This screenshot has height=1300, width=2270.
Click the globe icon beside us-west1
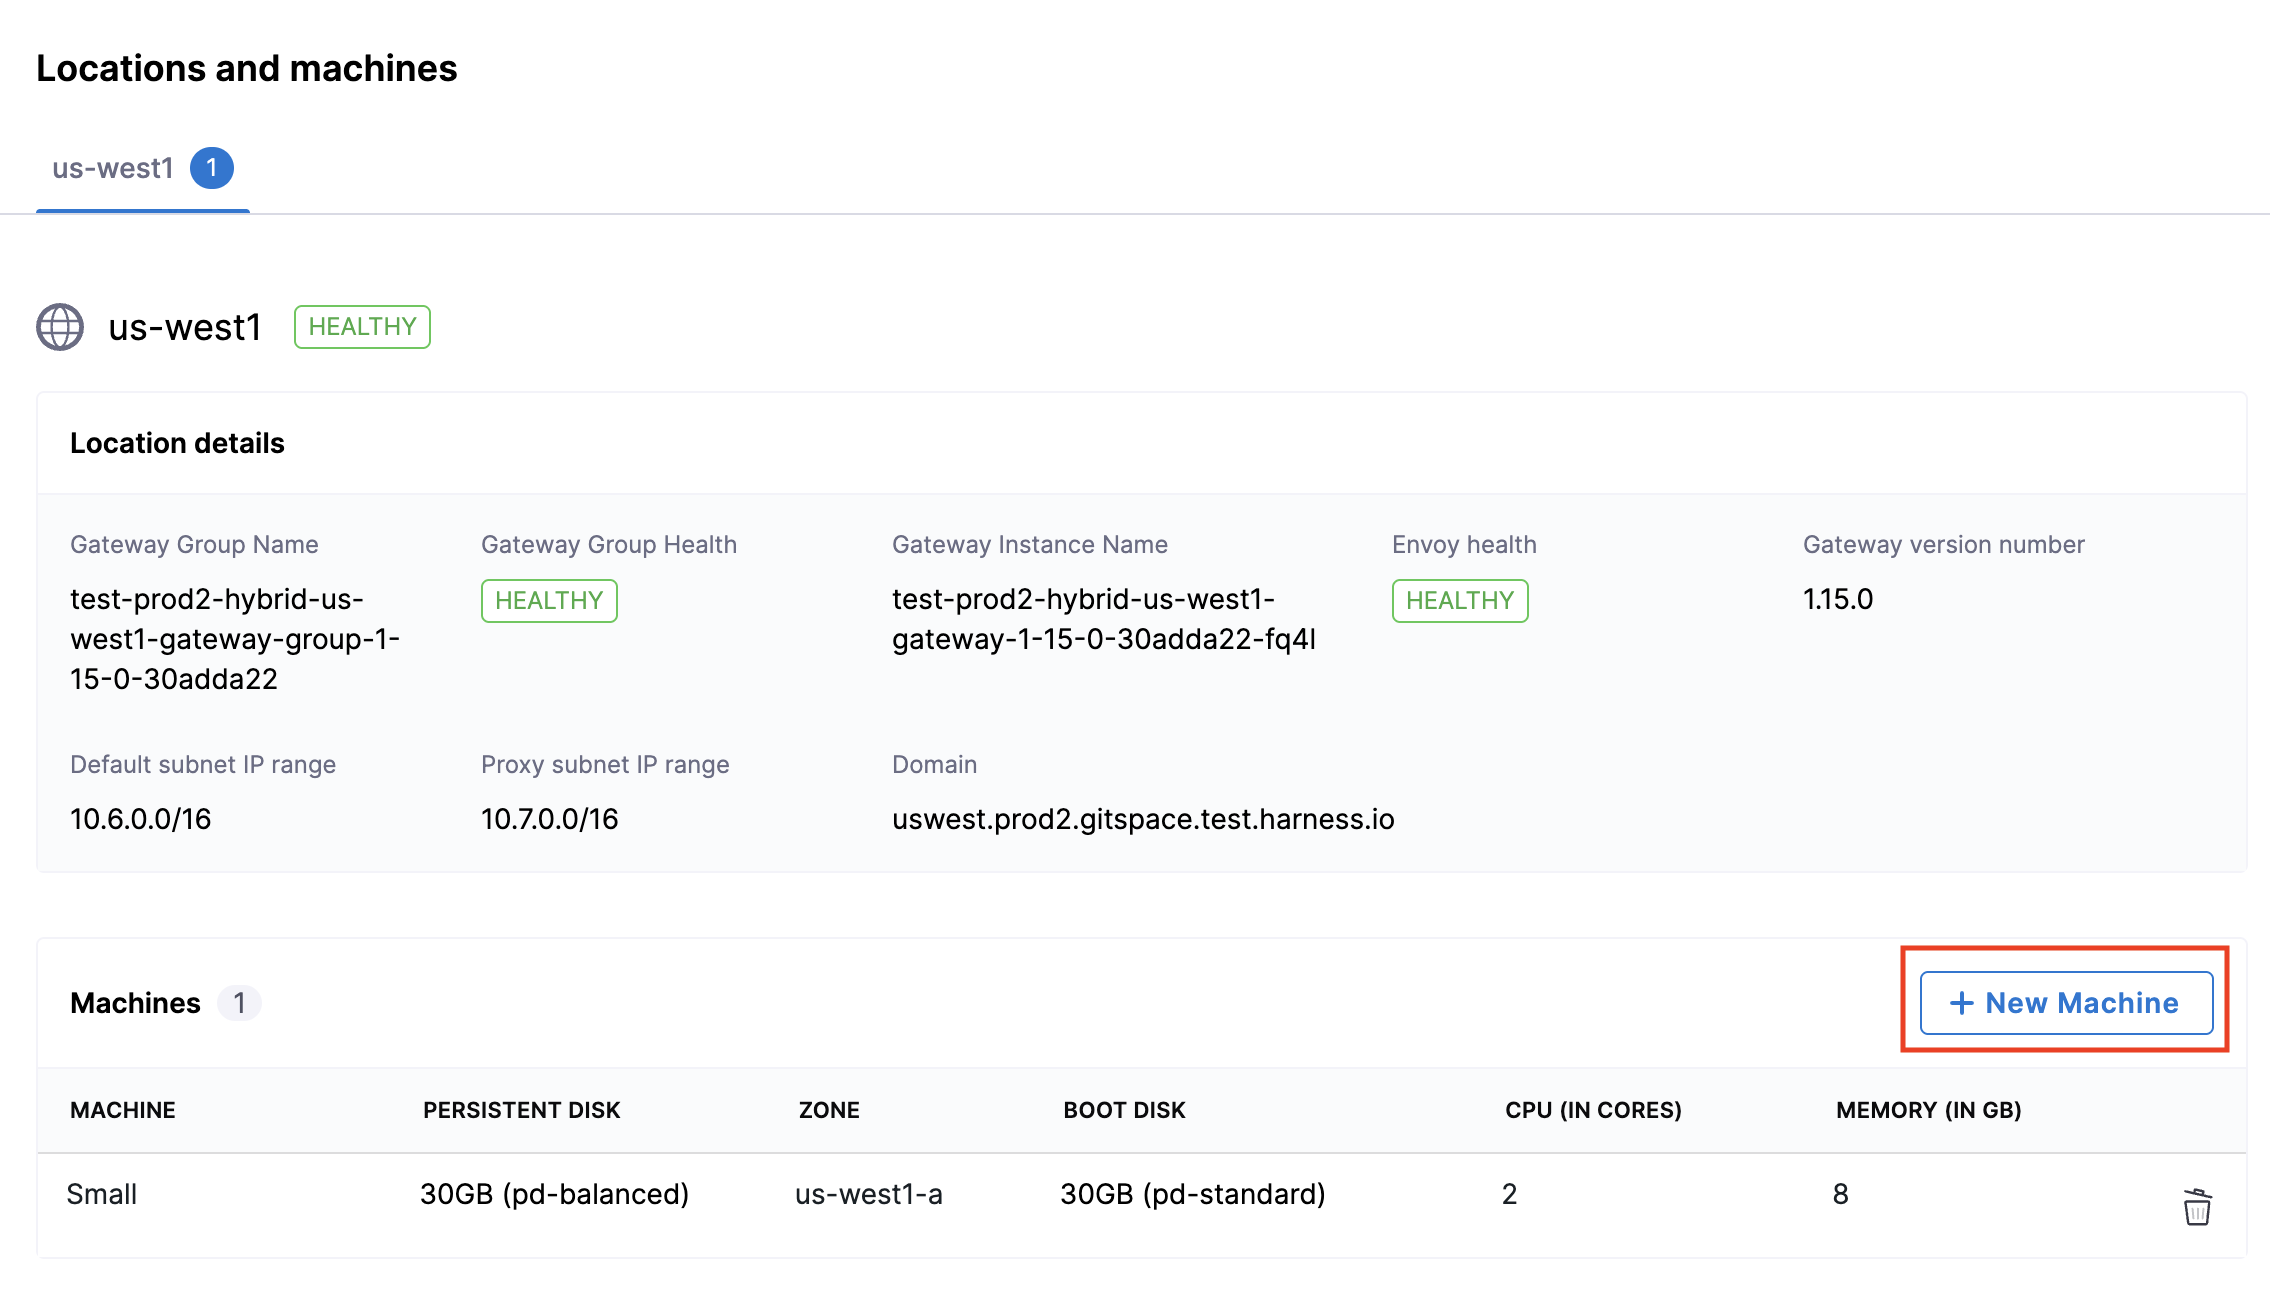point(60,327)
